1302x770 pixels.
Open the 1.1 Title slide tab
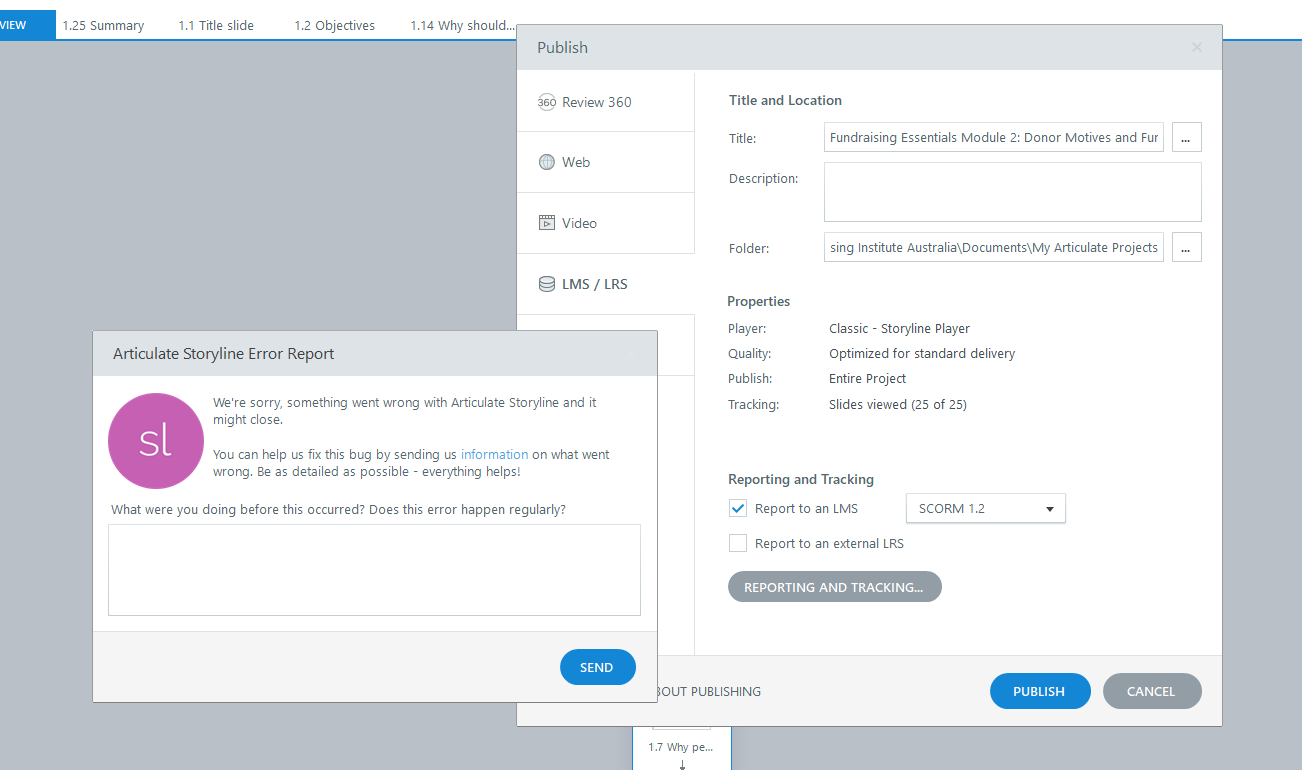216,25
